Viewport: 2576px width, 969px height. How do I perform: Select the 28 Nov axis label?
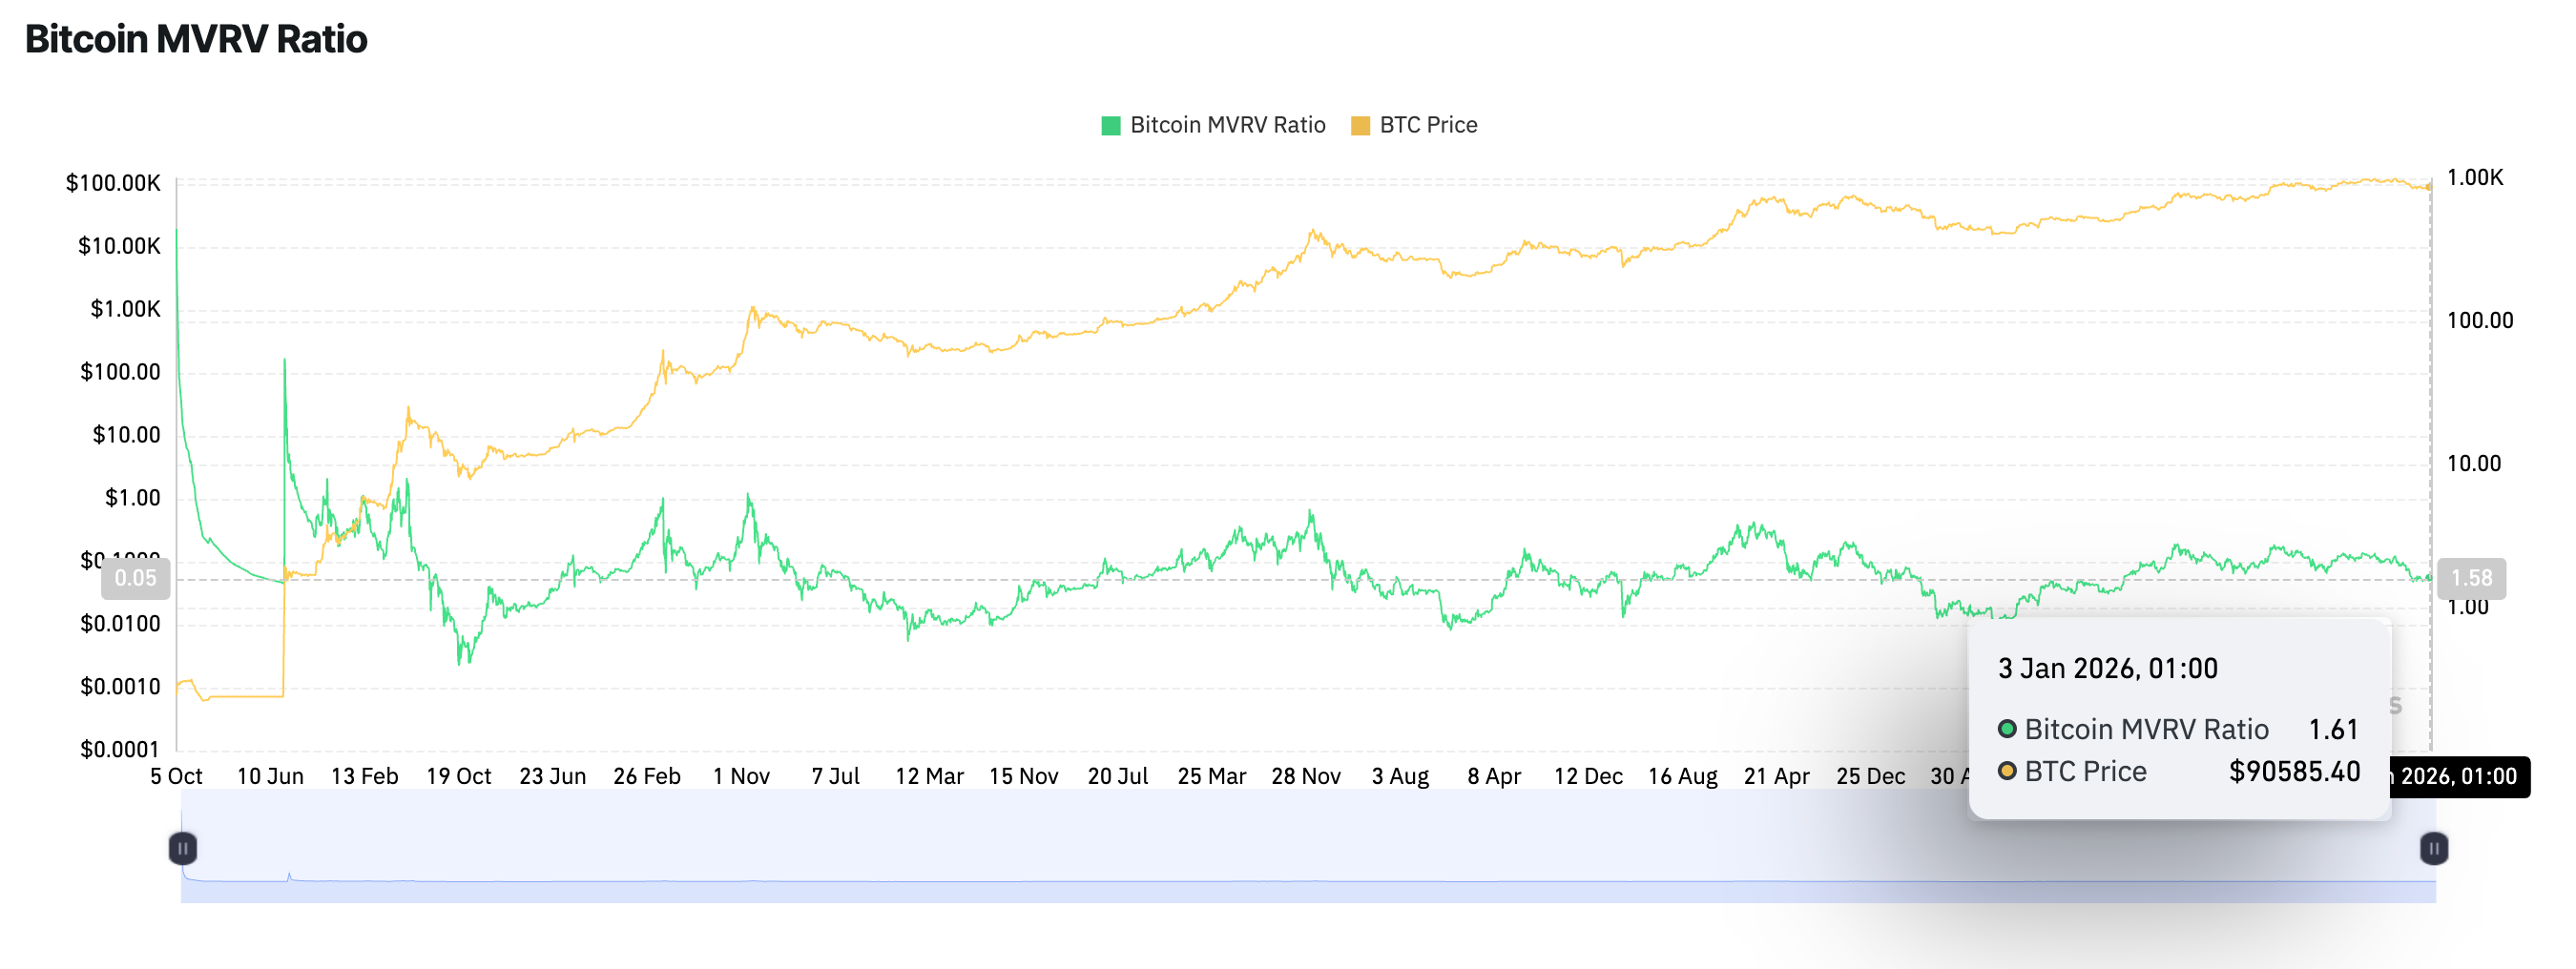[x=1307, y=775]
